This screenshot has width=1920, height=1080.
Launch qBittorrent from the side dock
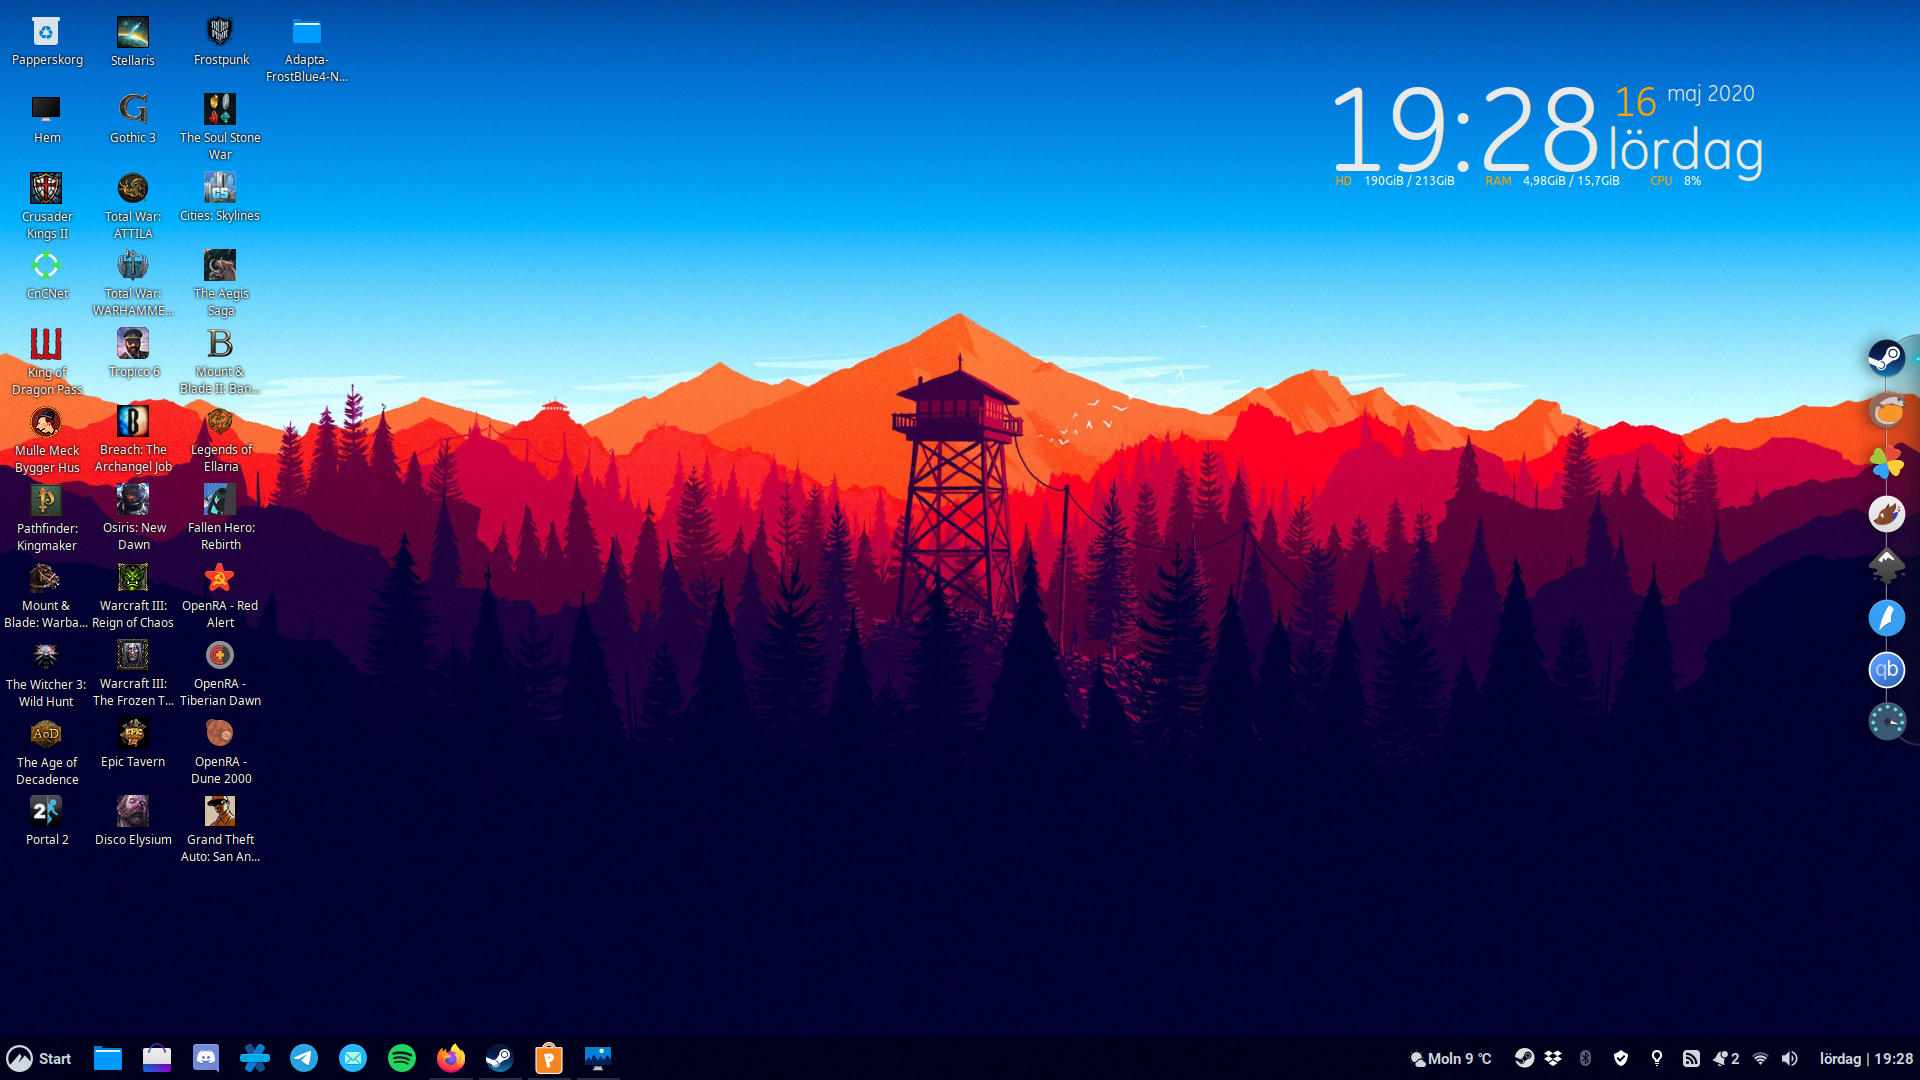pos(1887,670)
